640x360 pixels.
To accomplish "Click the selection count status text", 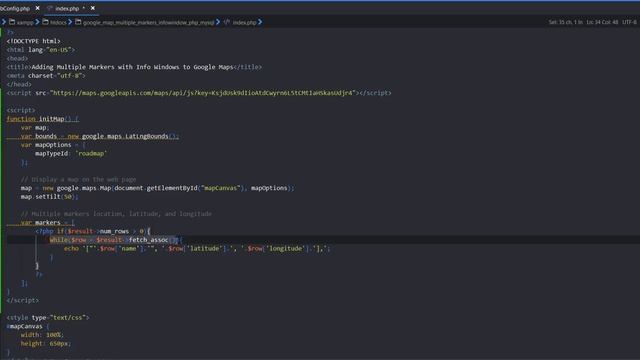I will pyautogui.click(x=565, y=22).
